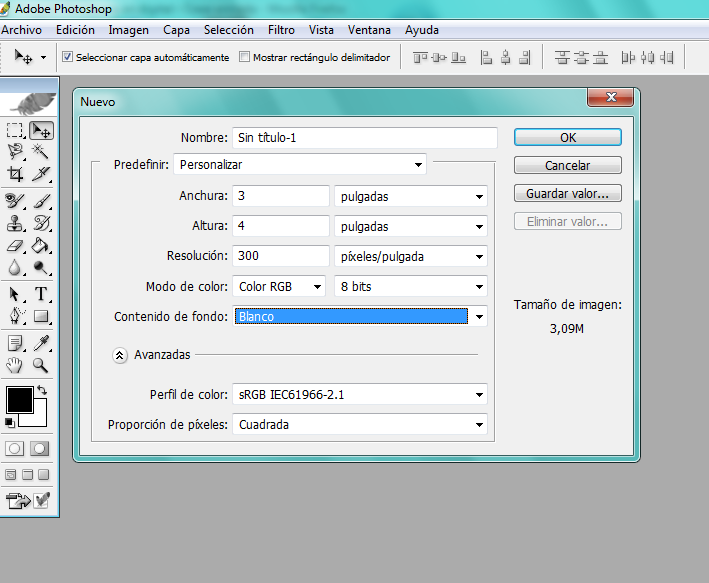
Task: Open the Archivo menu
Action: click(21, 30)
